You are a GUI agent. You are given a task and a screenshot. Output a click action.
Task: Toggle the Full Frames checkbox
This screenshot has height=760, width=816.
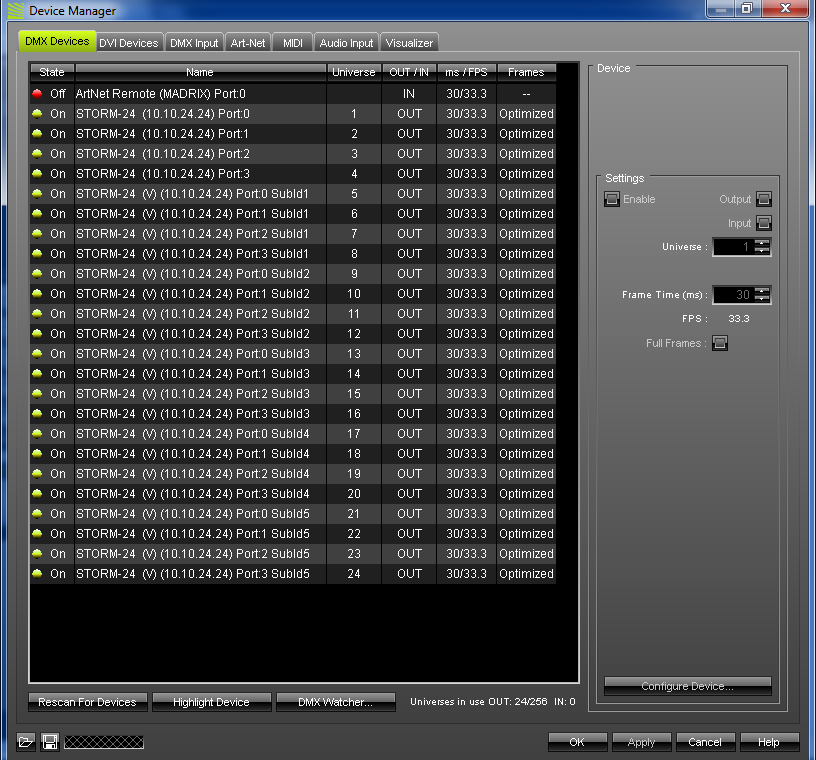coord(720,343)
